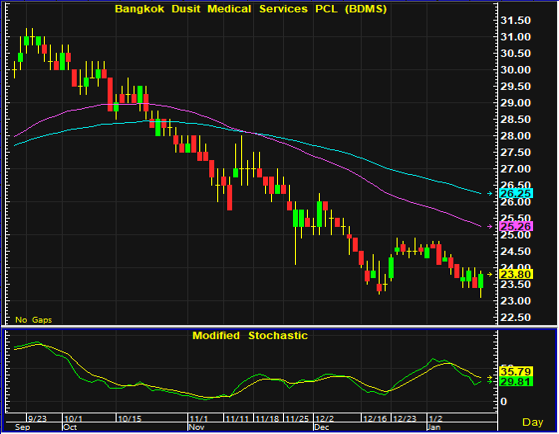Click the Sep month label
The height and width of the screenshot is (434, 559).
tap(22, 427)
